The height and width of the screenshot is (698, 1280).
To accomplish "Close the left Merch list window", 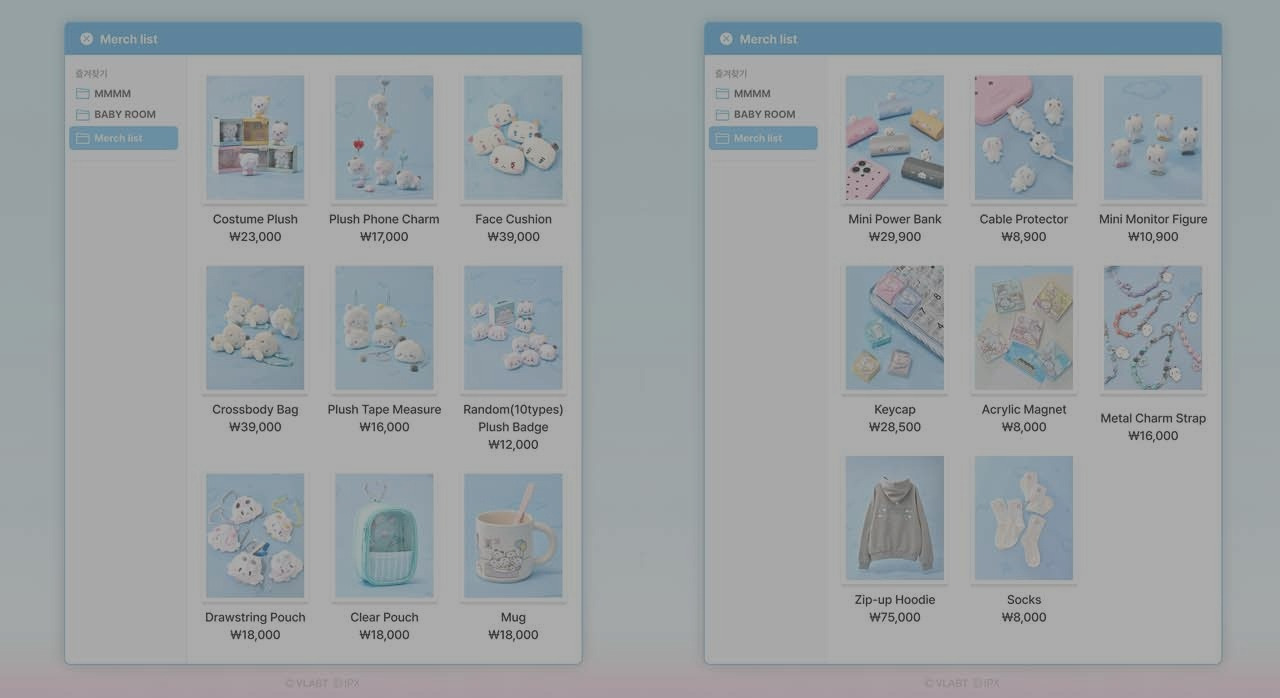I will click(87, 39).
